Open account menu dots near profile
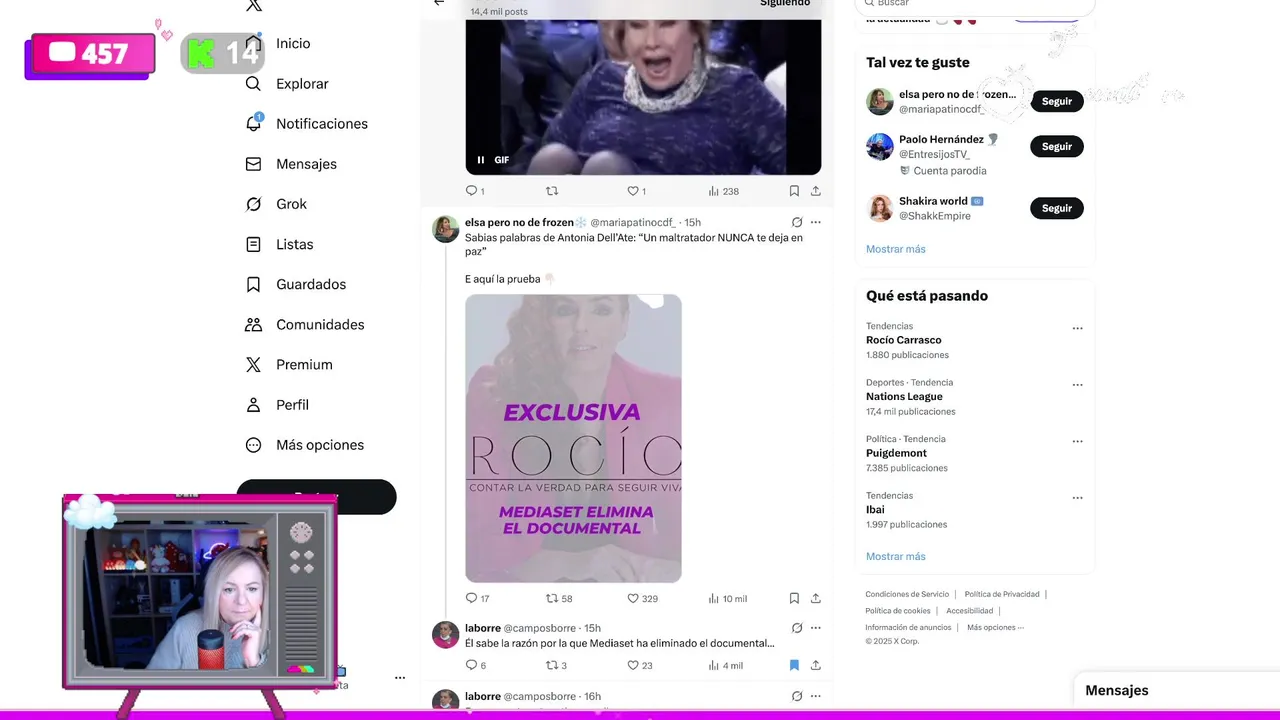Image resolution: width=1280 pixels, height=720 pixels. [400, 678]
